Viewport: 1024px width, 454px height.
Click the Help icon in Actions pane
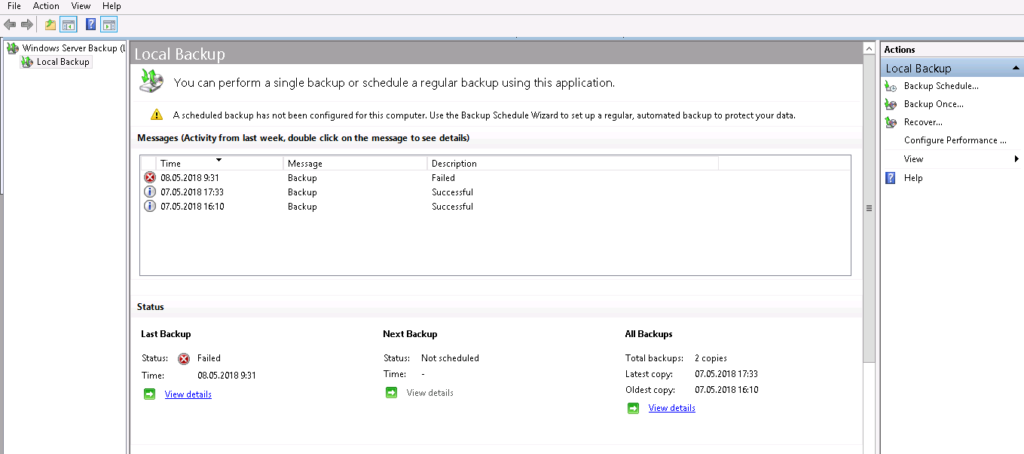pyautogui.click(x=890, y=178)
